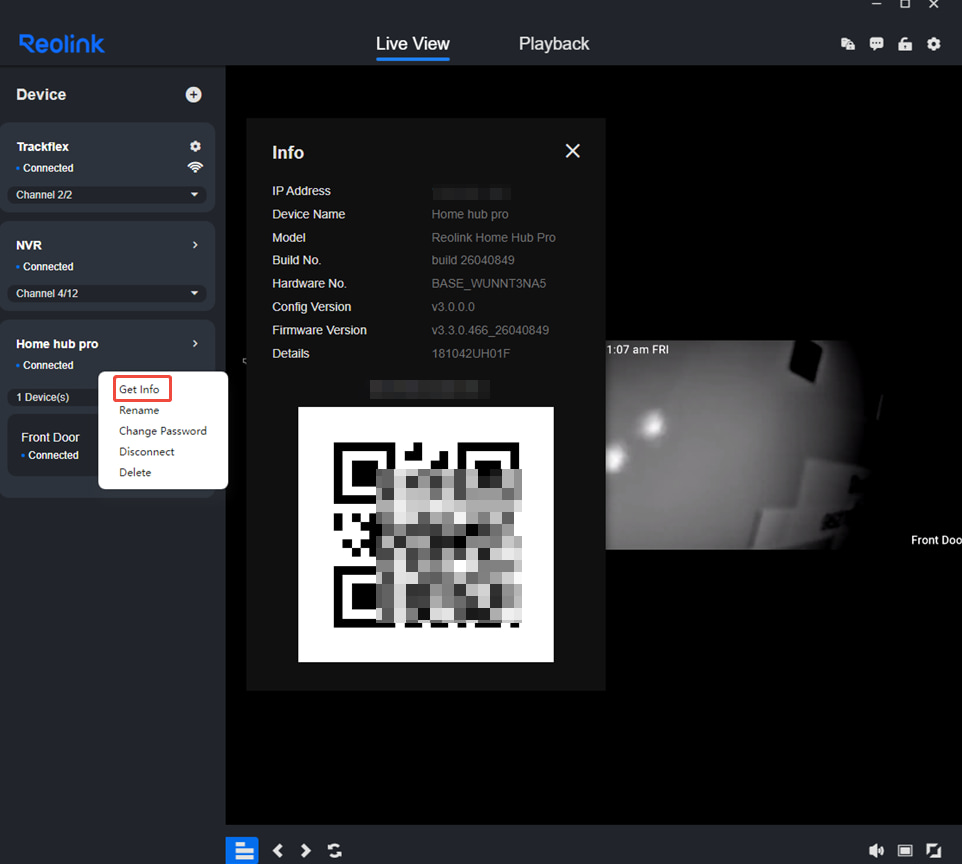Image resolution: width=962 pixels, height=864 pixels.
Task: Maximize the Reolink window
Action: click(905, 4)
